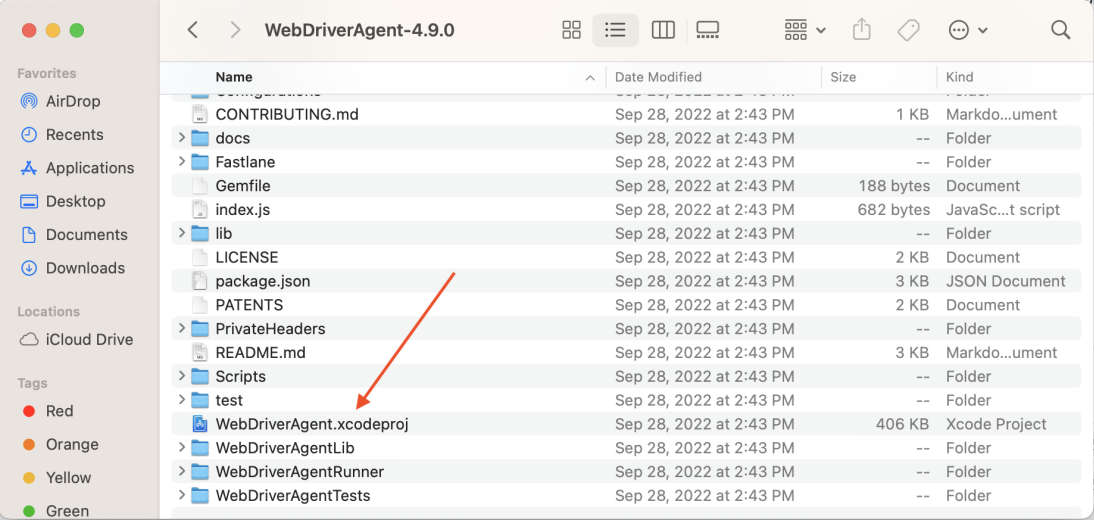Select the Red tag in sidebar
The height and width of the screenshot is (521, 1094).
pyautogui.click(x=47, y=411)
